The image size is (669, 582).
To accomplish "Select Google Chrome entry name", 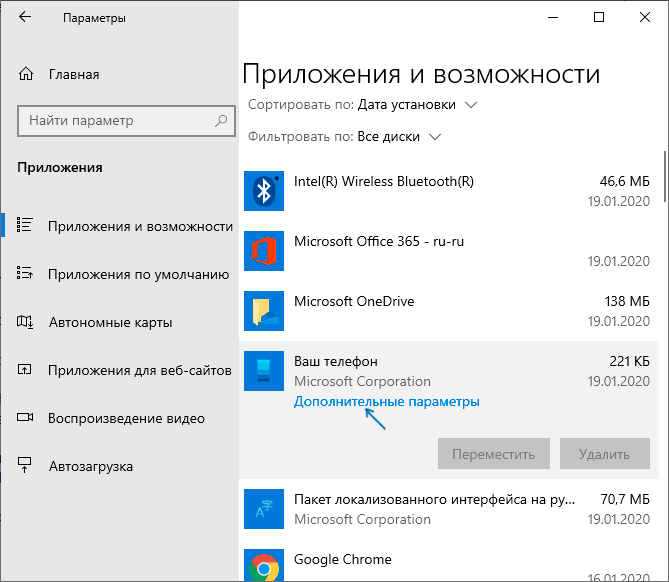I will point(343,559).
